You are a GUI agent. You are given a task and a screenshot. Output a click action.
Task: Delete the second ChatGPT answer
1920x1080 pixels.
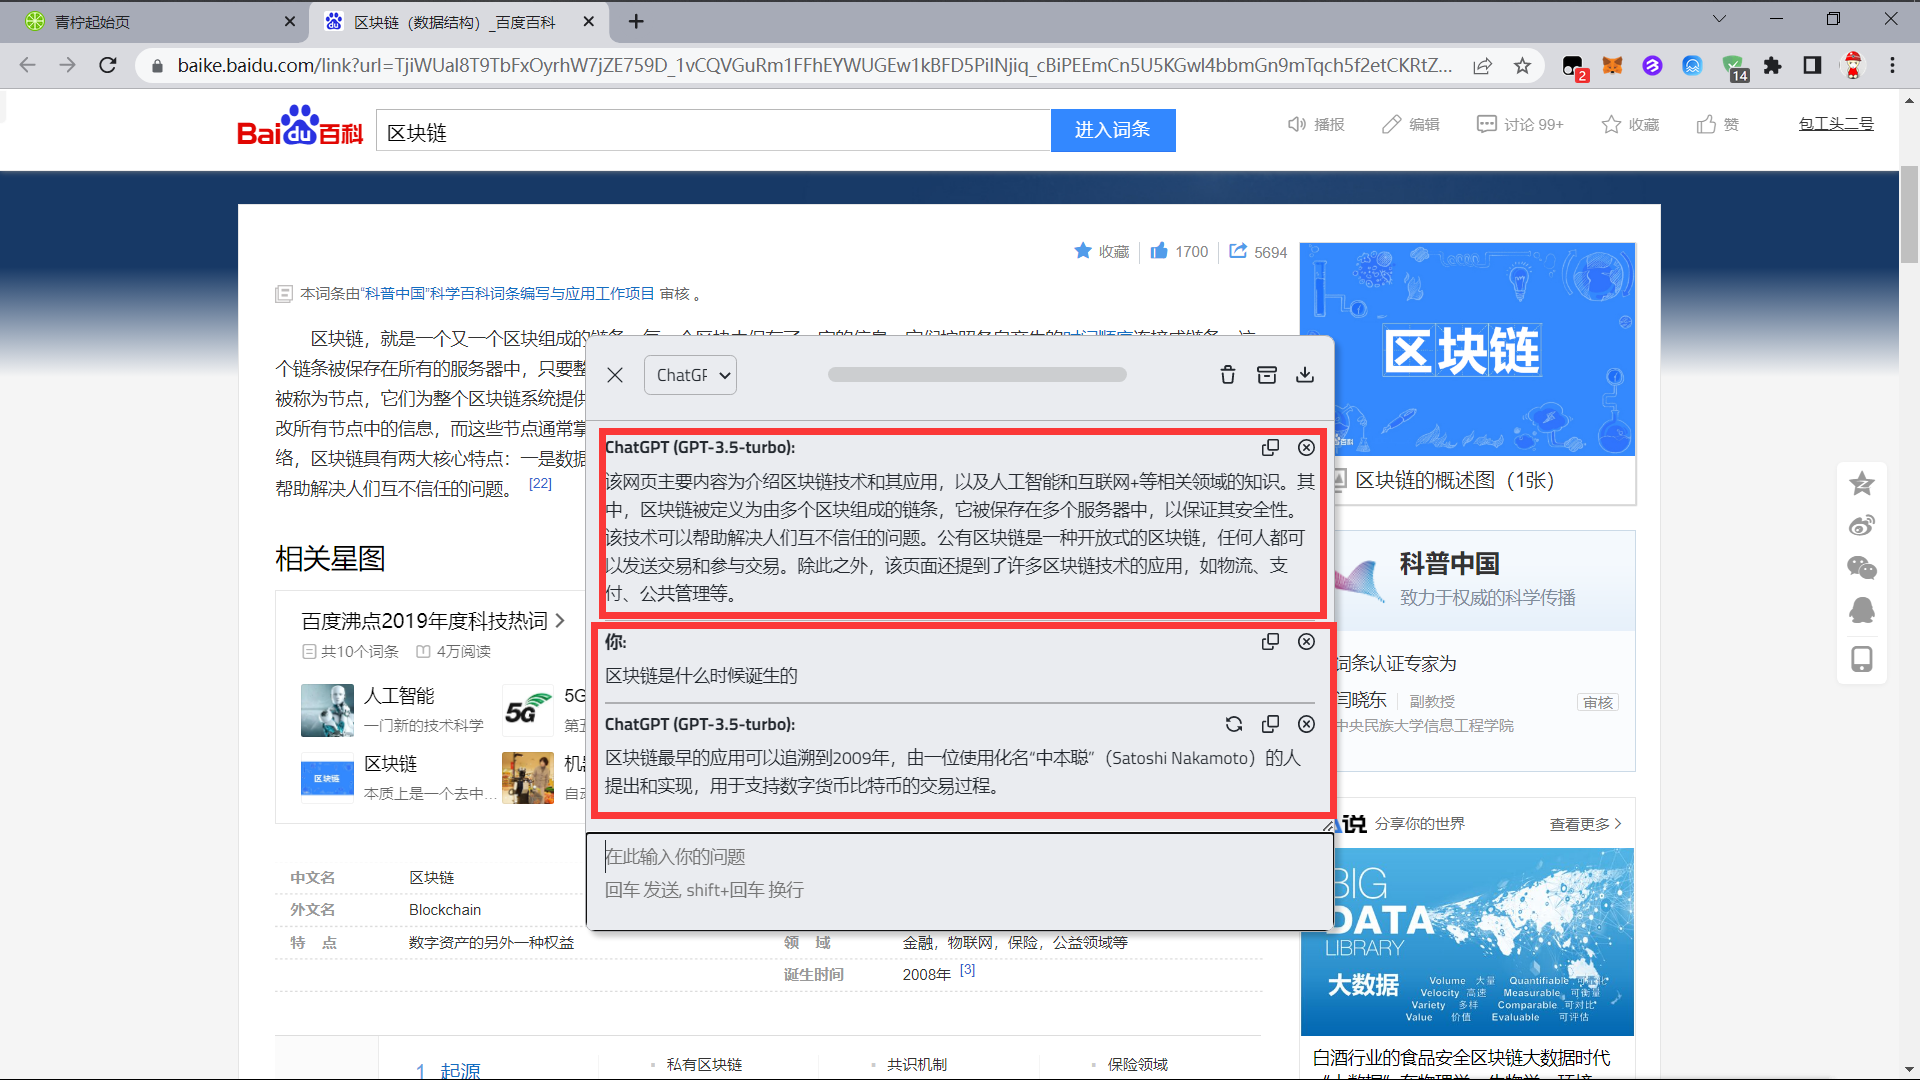pos(1306,724)
